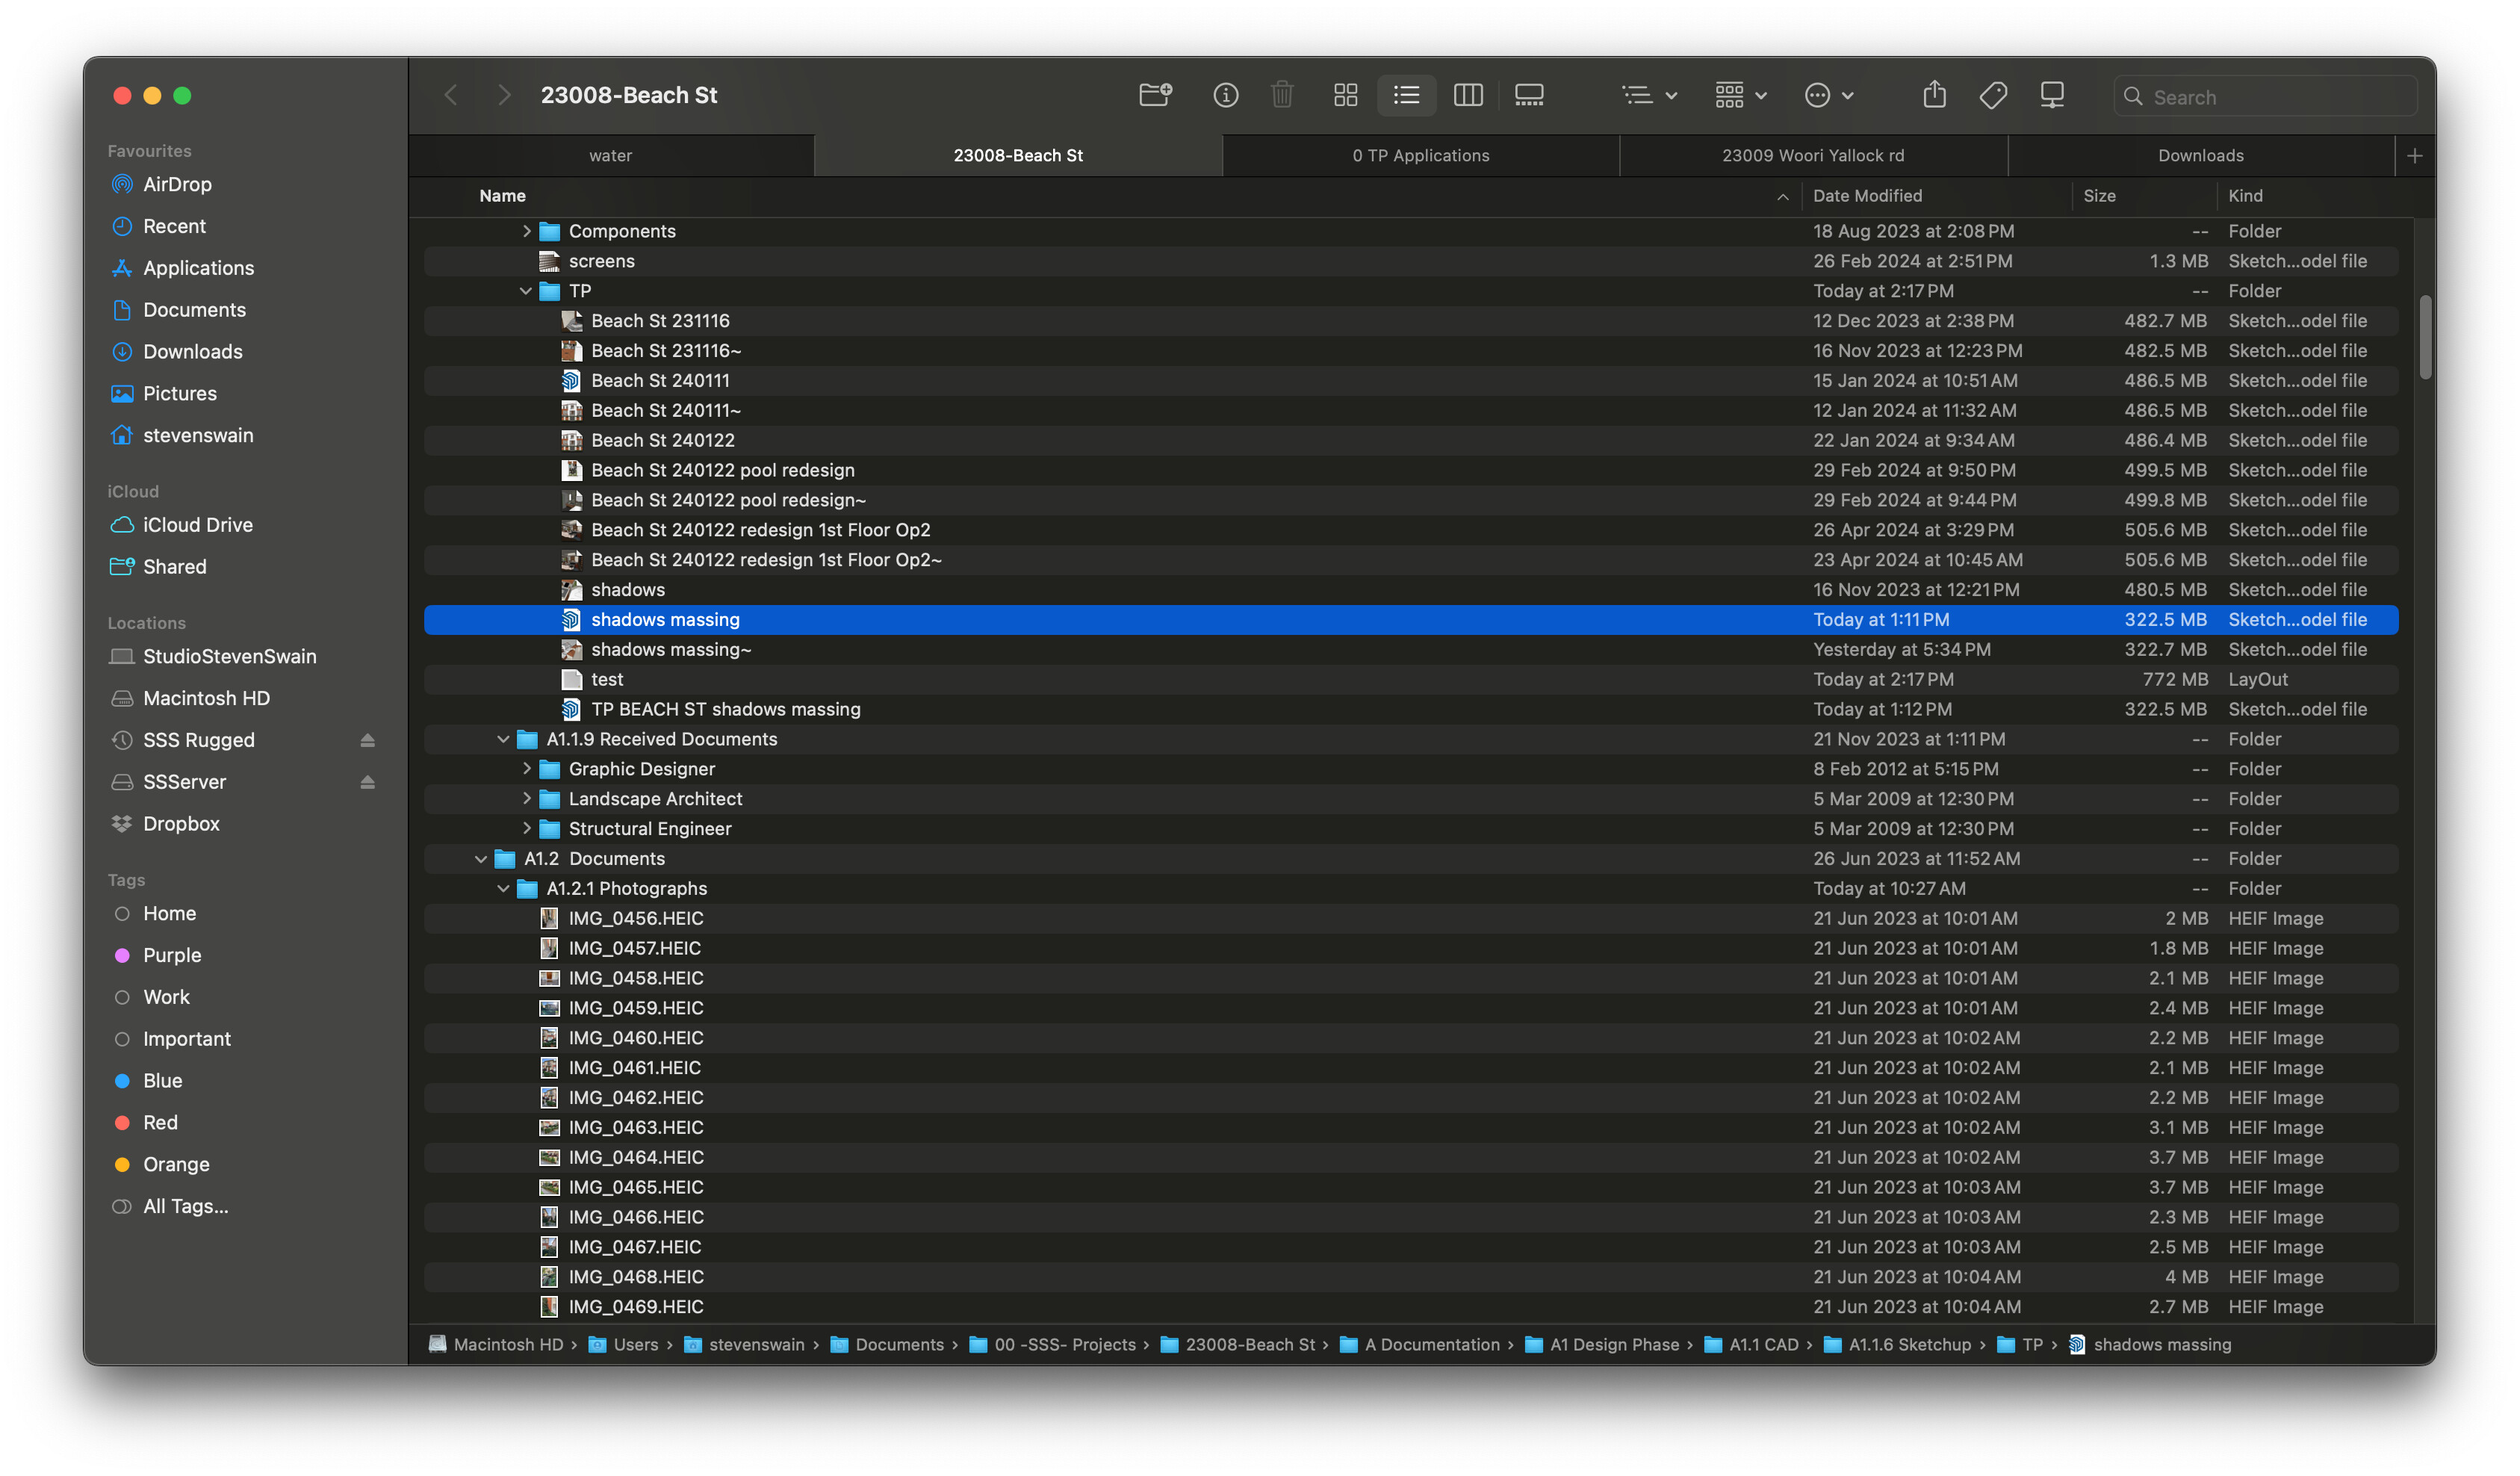
Task: Switch to the Downloads tab
Action: pos(2200,155)
